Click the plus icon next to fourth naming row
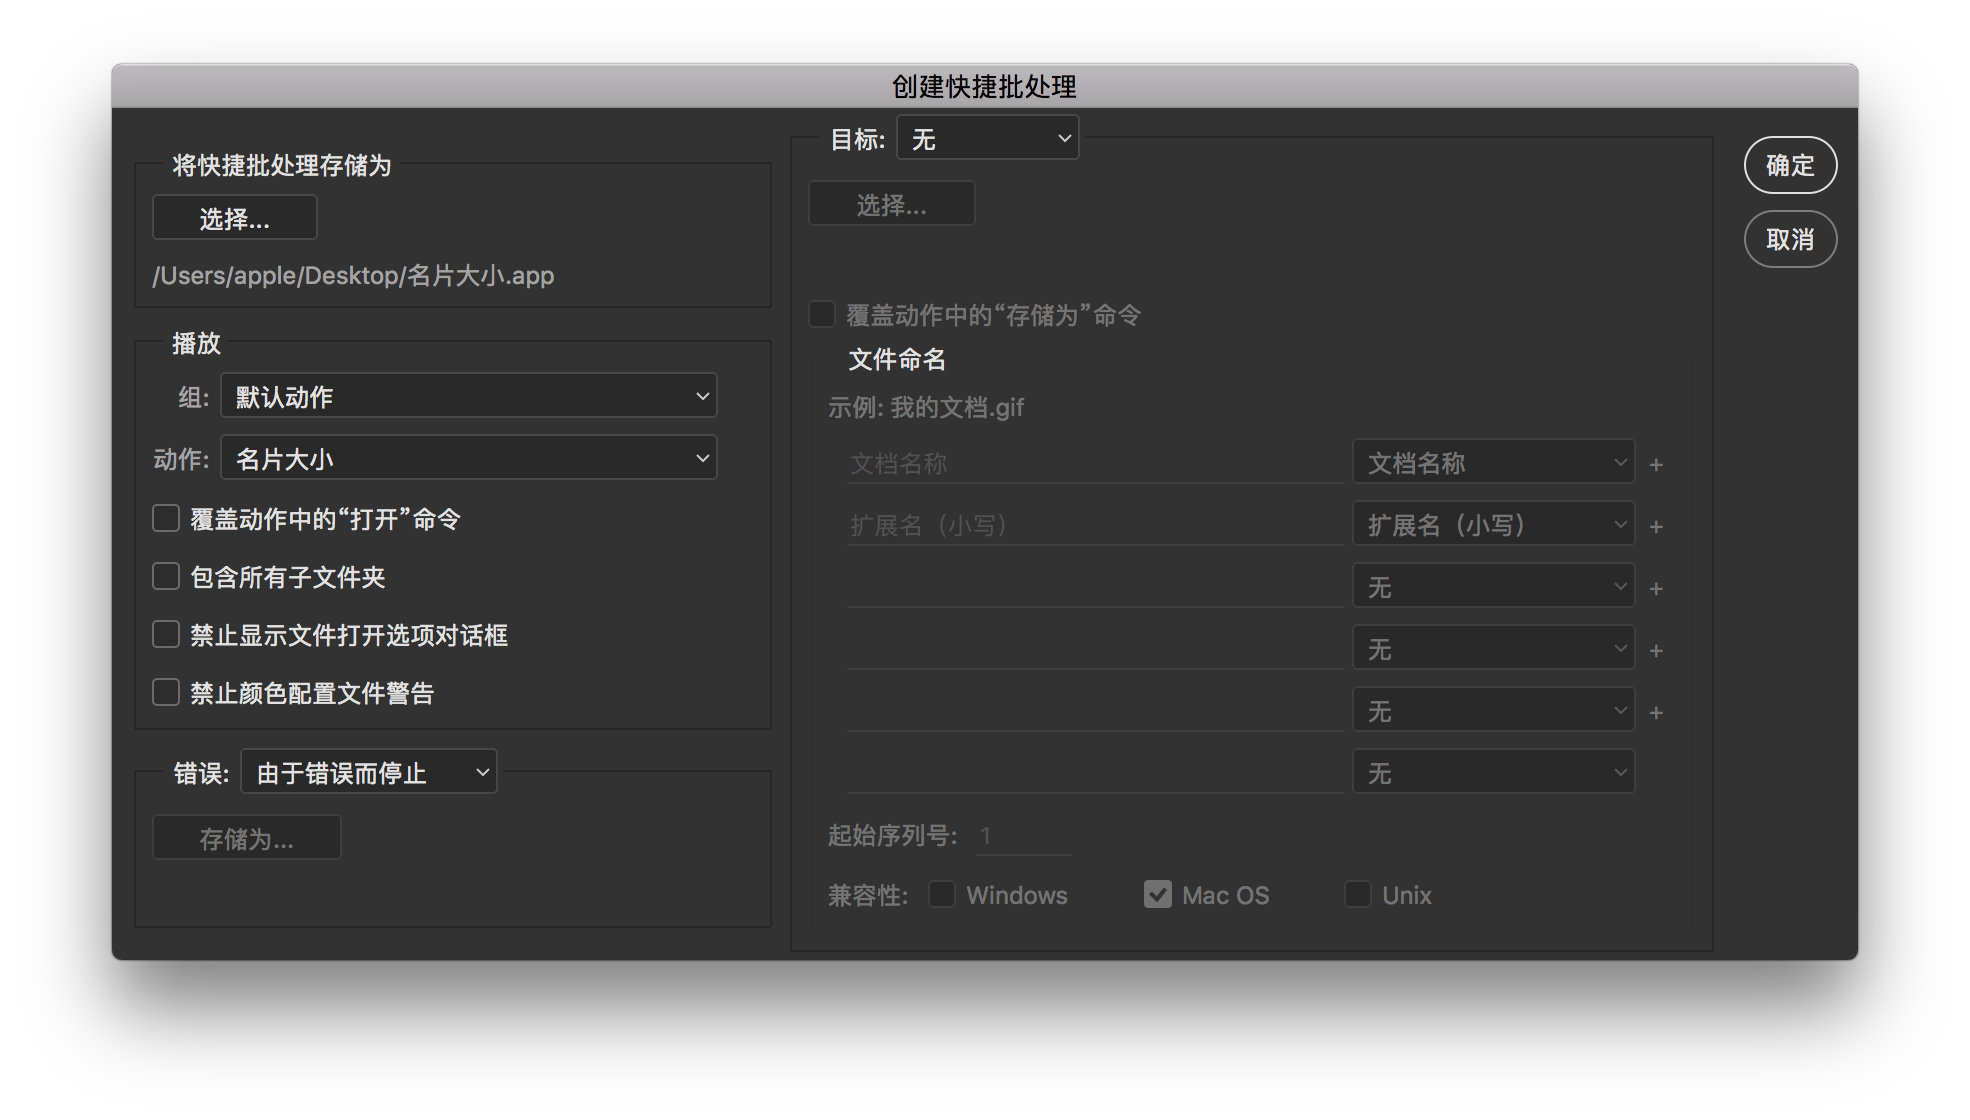The image size is (1970, 1120). pos(1656,651)
